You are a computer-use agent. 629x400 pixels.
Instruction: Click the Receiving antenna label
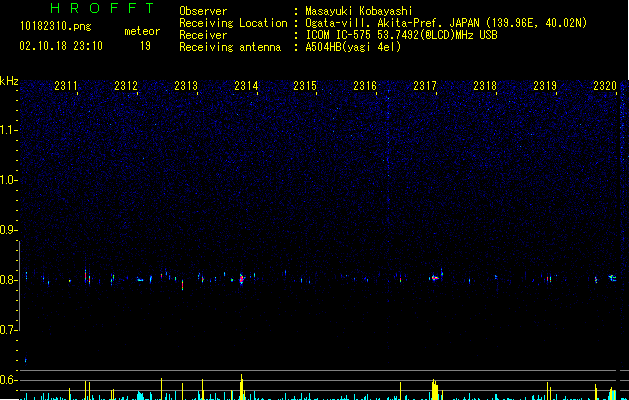click(230, 47)
